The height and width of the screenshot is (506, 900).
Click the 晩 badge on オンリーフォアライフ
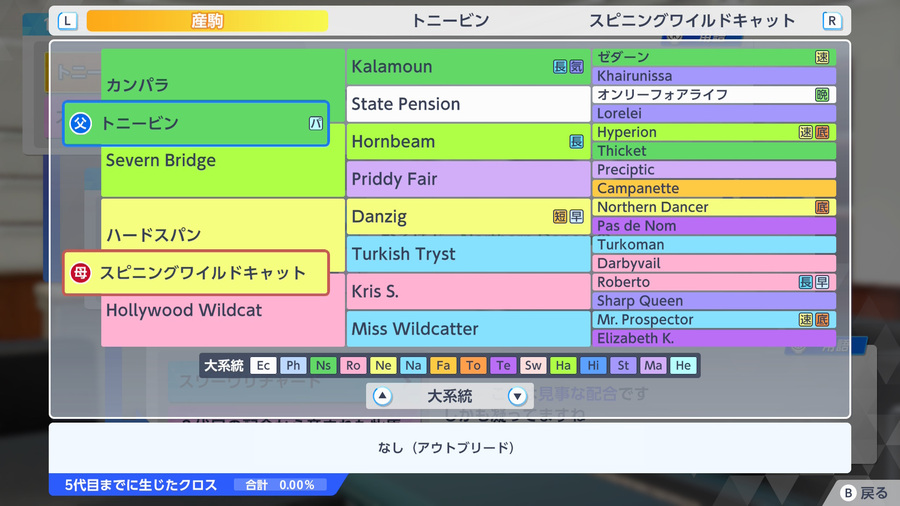point(822,95)
